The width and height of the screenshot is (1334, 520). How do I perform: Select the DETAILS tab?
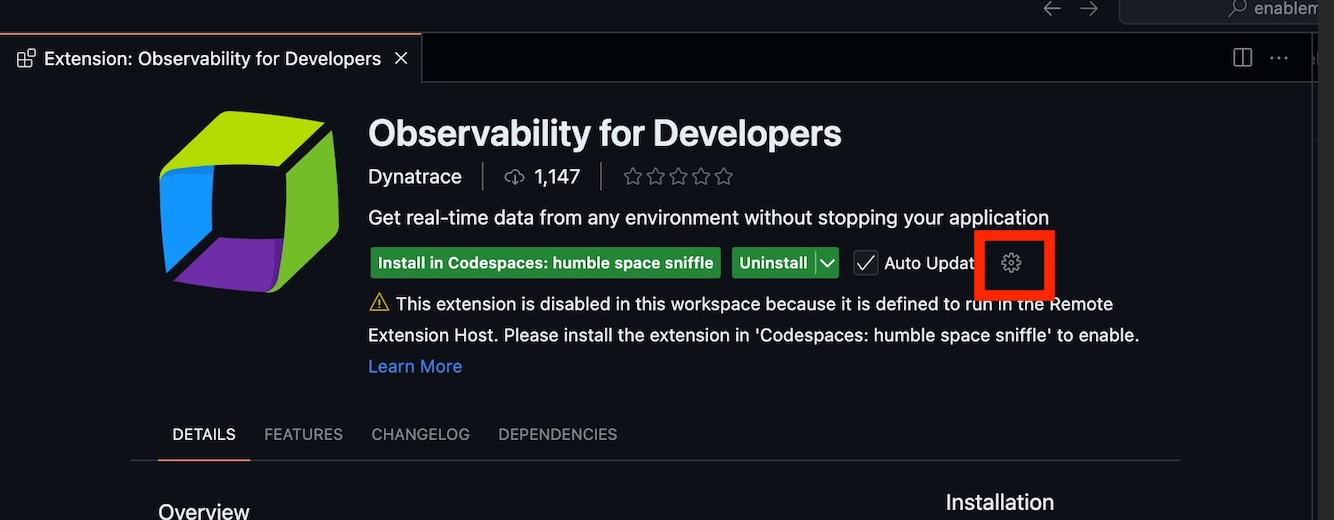click(x=204, y=434)
